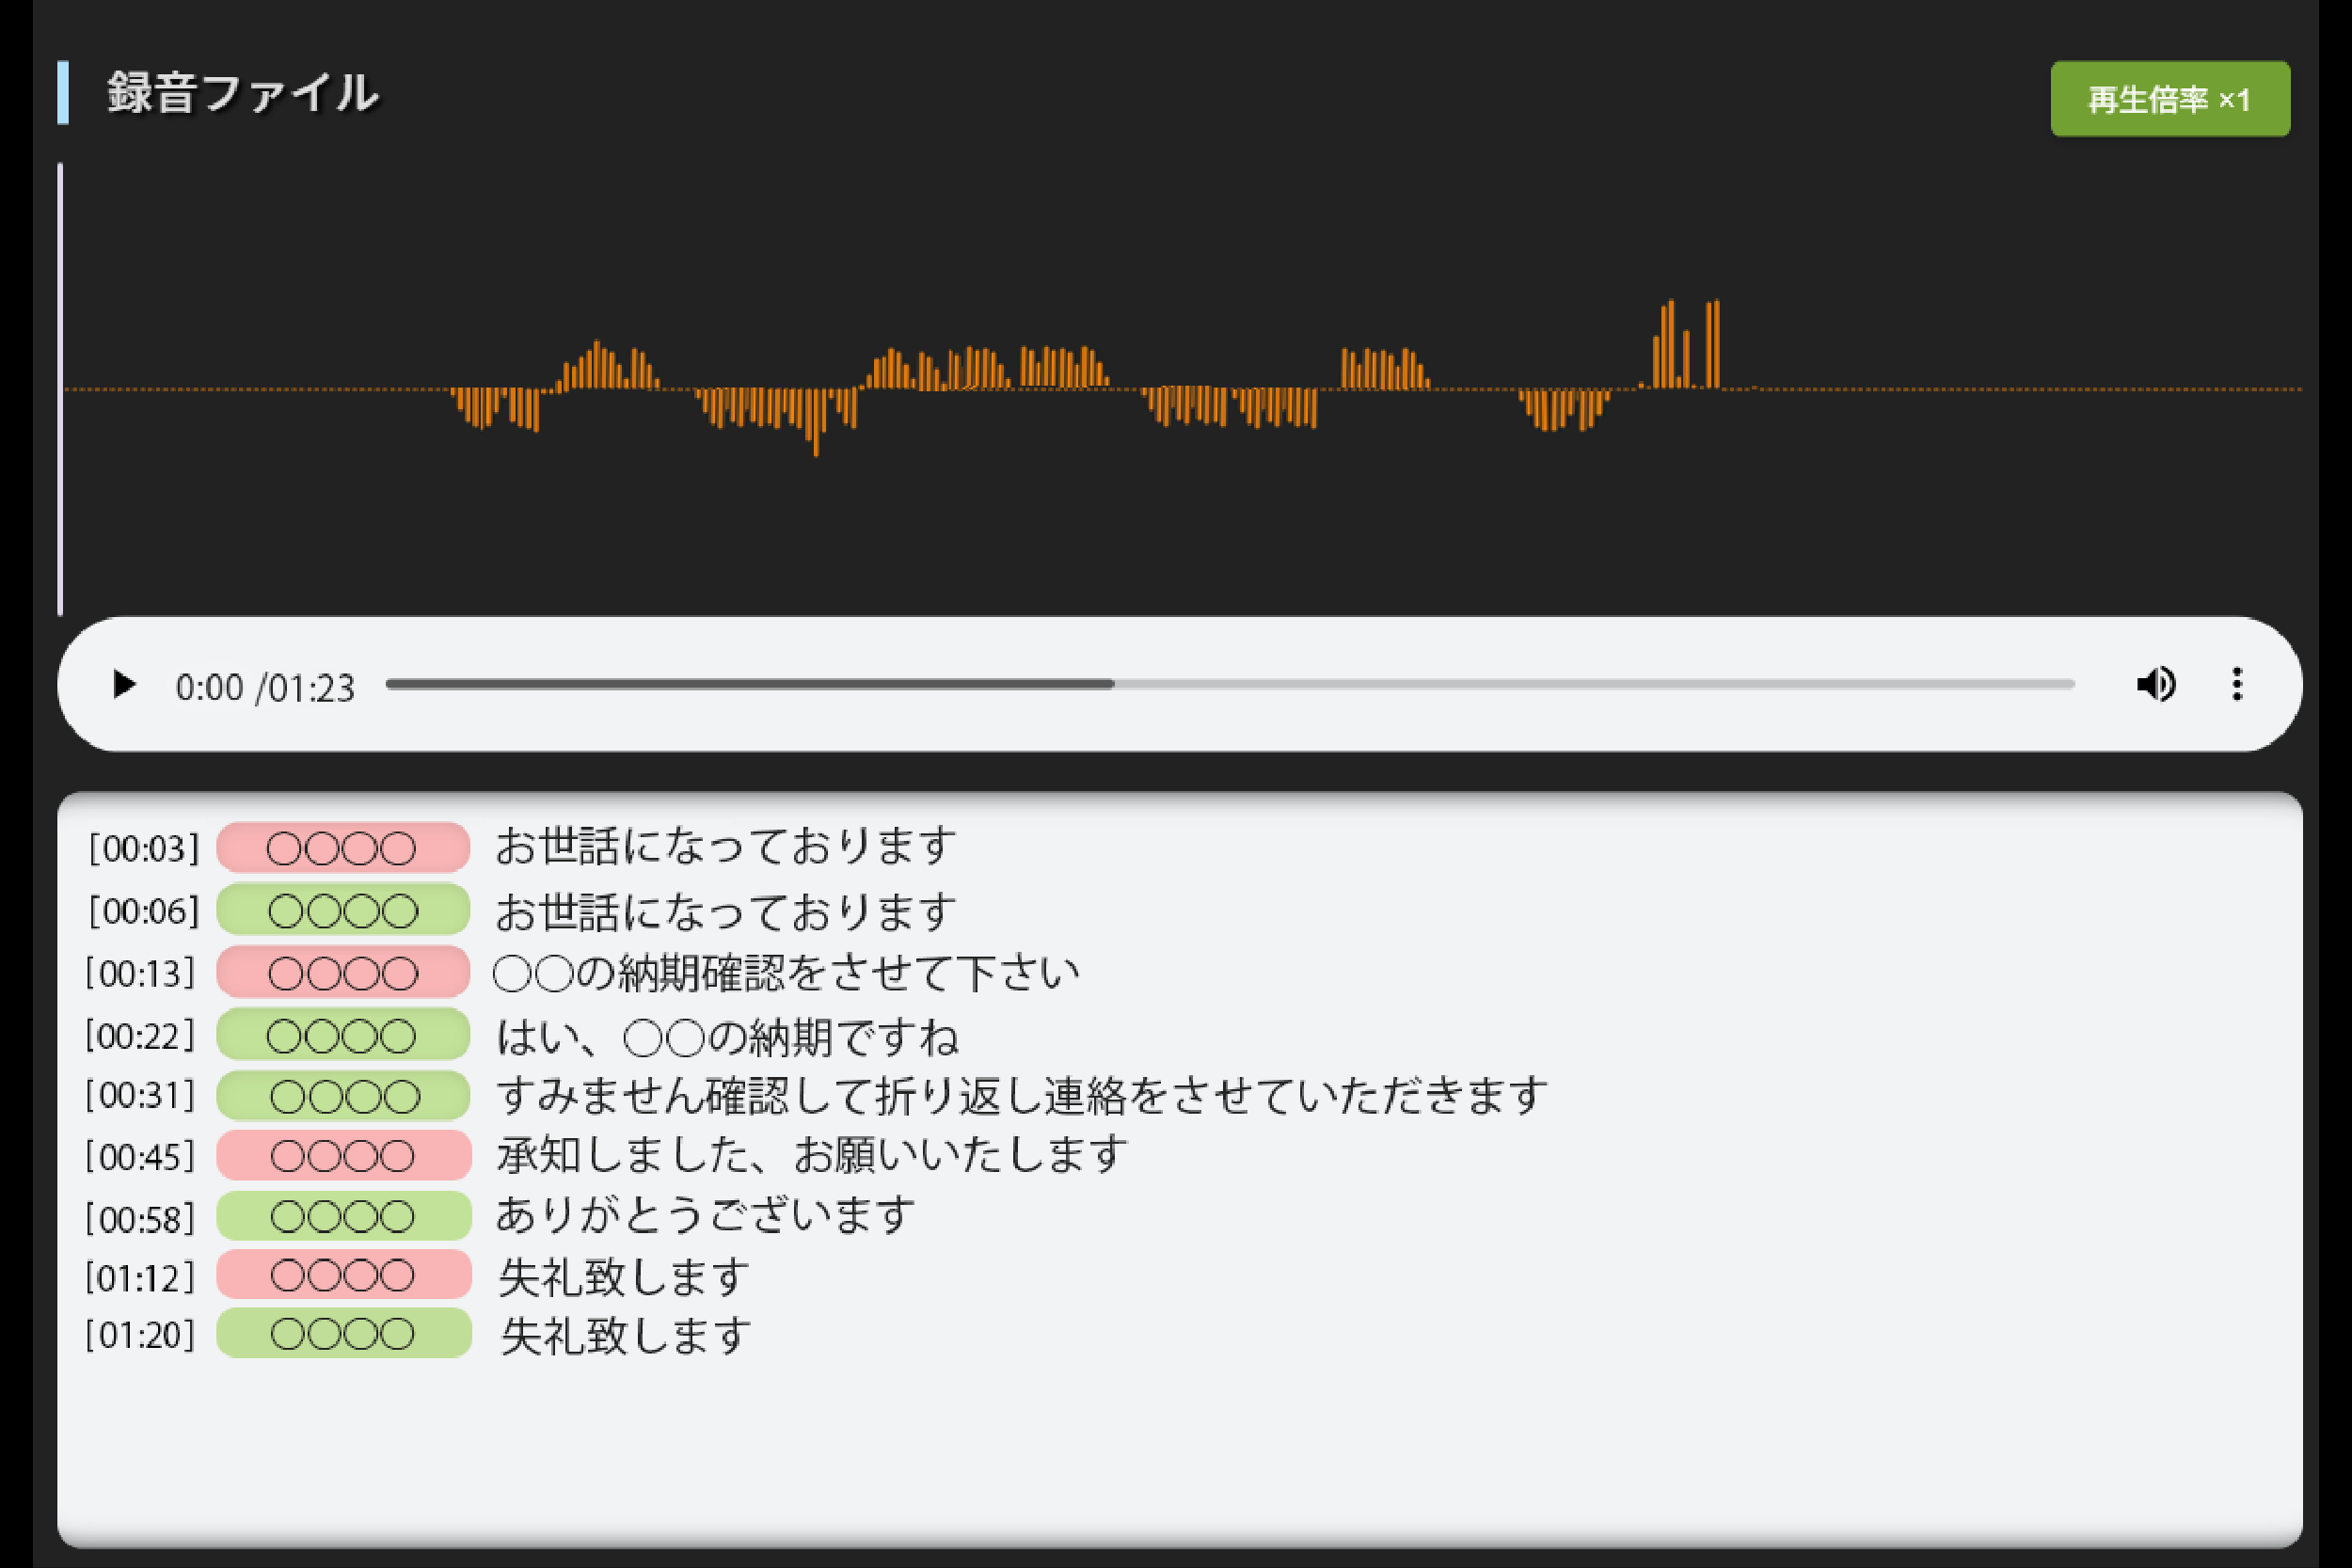Select the green speaker tag at 00:31

click(343, 1096)
